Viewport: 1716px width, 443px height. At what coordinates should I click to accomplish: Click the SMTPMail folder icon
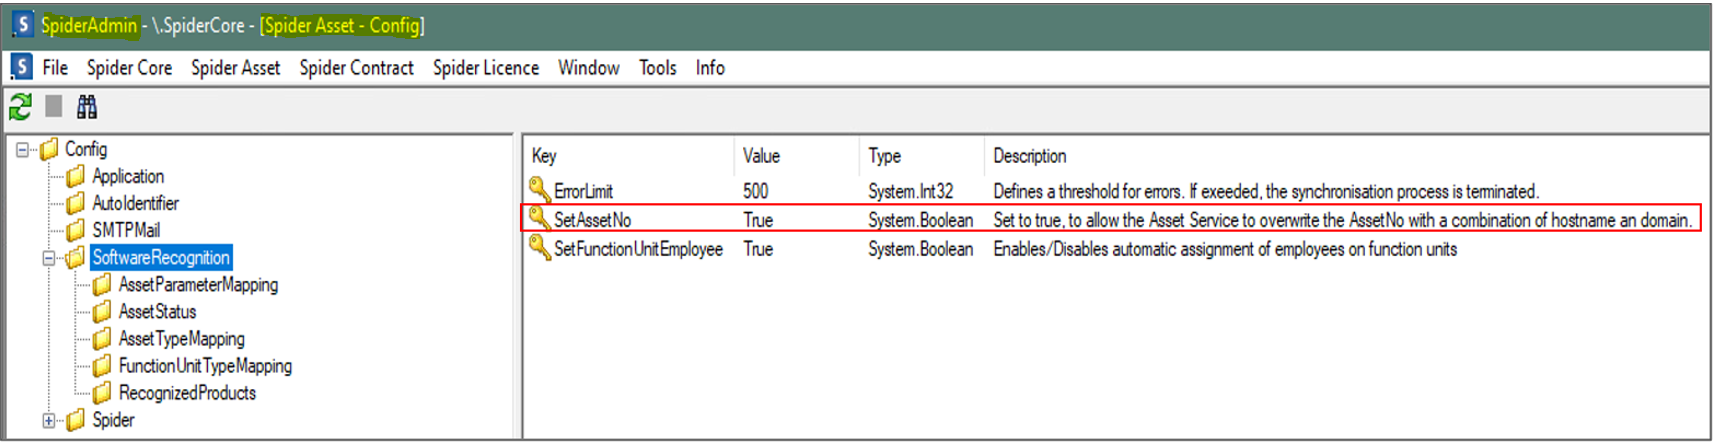[x=76, y=231]
